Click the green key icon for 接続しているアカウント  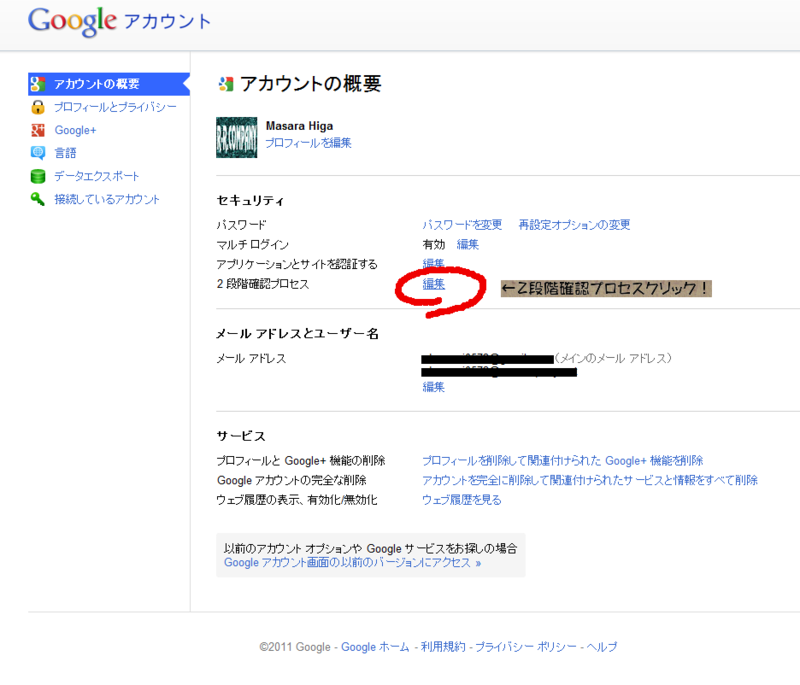(x=38, y=199)
